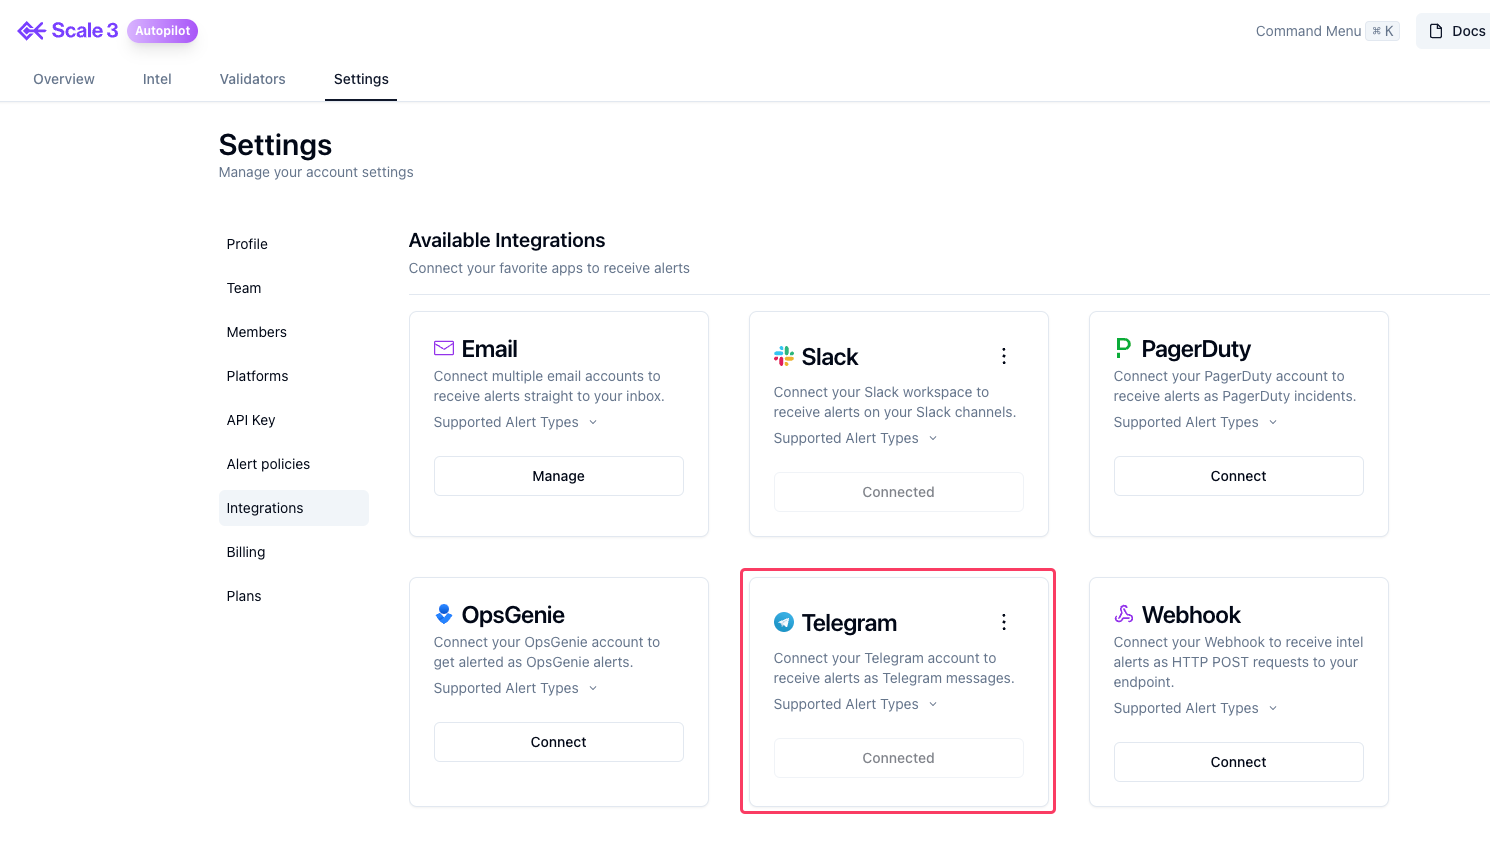The width and height of the screenshot is (1490, 841).
Task: Connect the OpsGenie integration
Action: [x=559, y=742]
